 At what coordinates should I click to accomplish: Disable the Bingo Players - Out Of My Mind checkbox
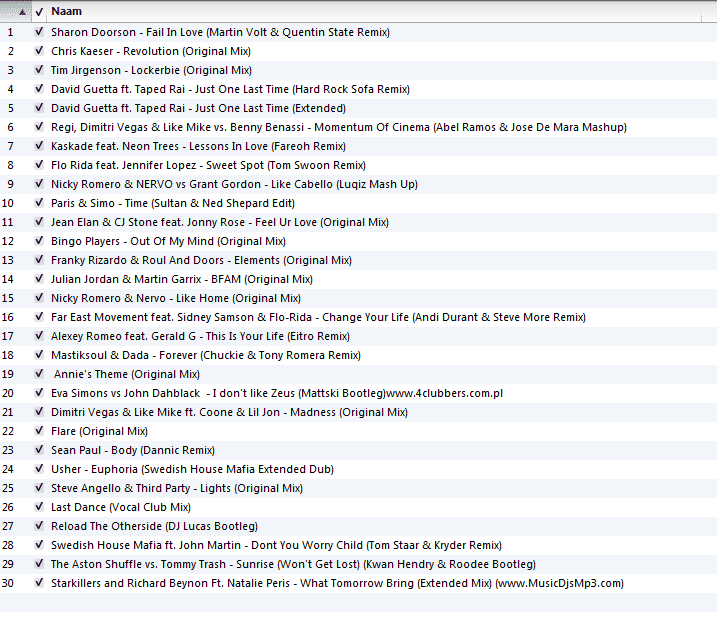(38, 241)
